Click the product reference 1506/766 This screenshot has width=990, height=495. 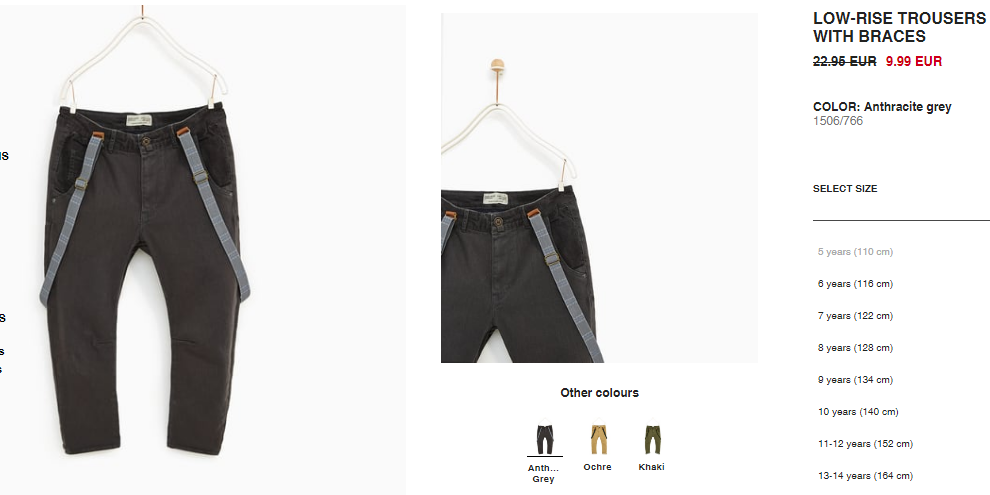coord(838,121)
